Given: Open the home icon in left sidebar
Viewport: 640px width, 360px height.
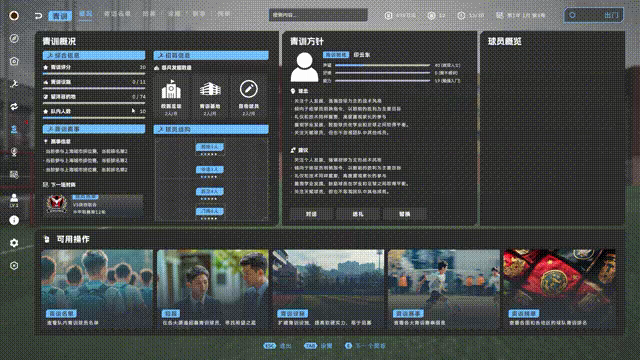Looking at the screenshot, I should 14,61.
